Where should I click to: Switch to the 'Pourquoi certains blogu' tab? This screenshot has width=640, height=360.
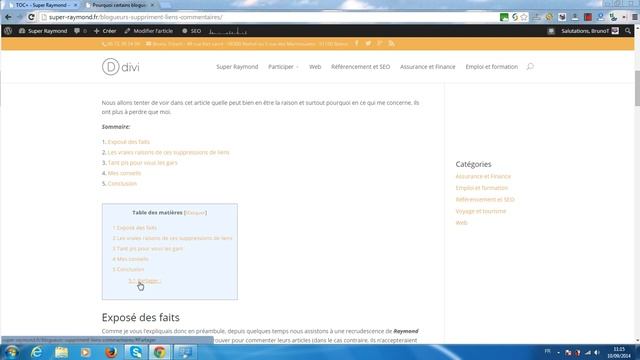click(x=118, y=5)
